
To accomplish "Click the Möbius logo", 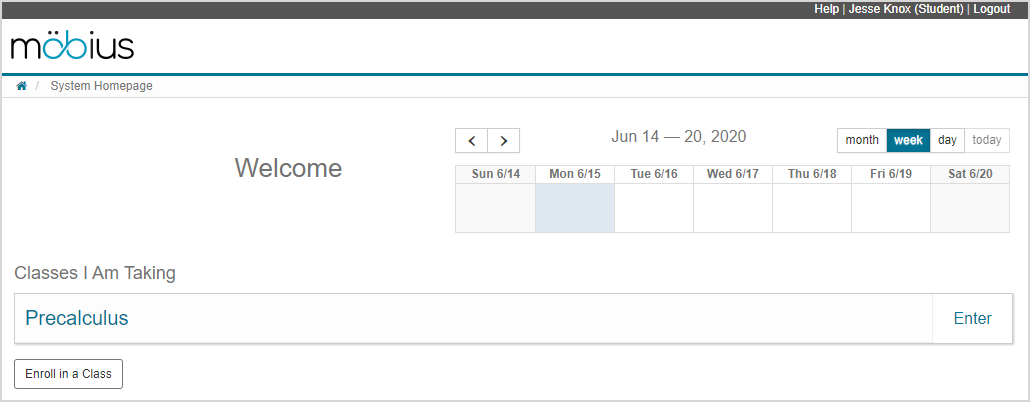I will pos(72,46).
